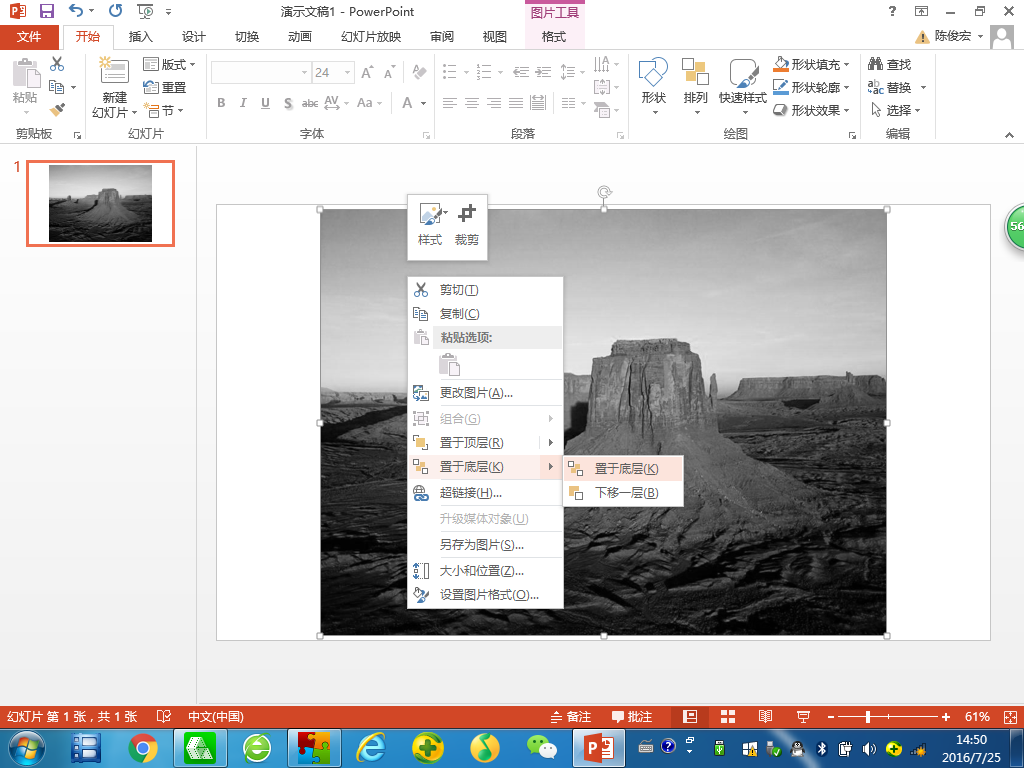Click the New Slide icon
This screenshot has width=1024, height=768.
point(114,71)
